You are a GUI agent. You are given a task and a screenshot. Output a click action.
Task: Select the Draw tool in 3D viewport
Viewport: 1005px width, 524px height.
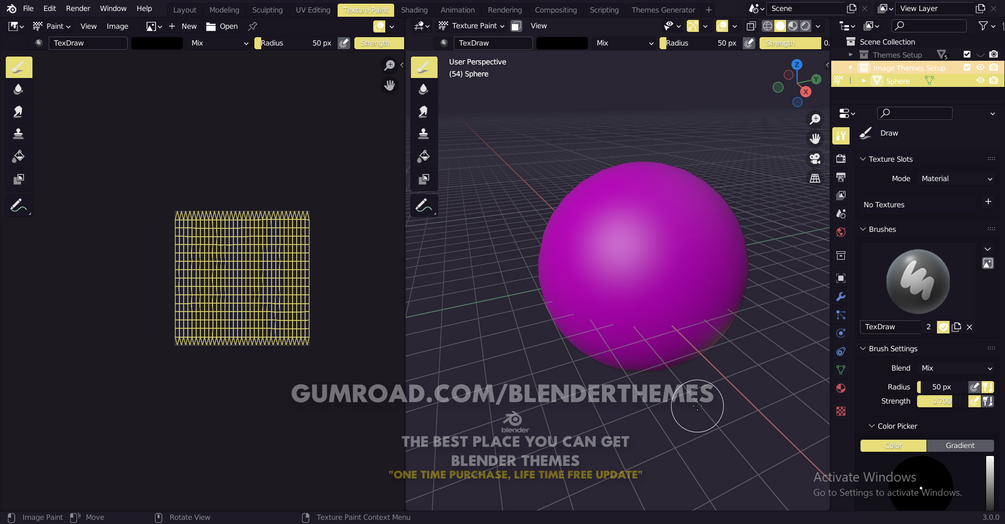424,67
